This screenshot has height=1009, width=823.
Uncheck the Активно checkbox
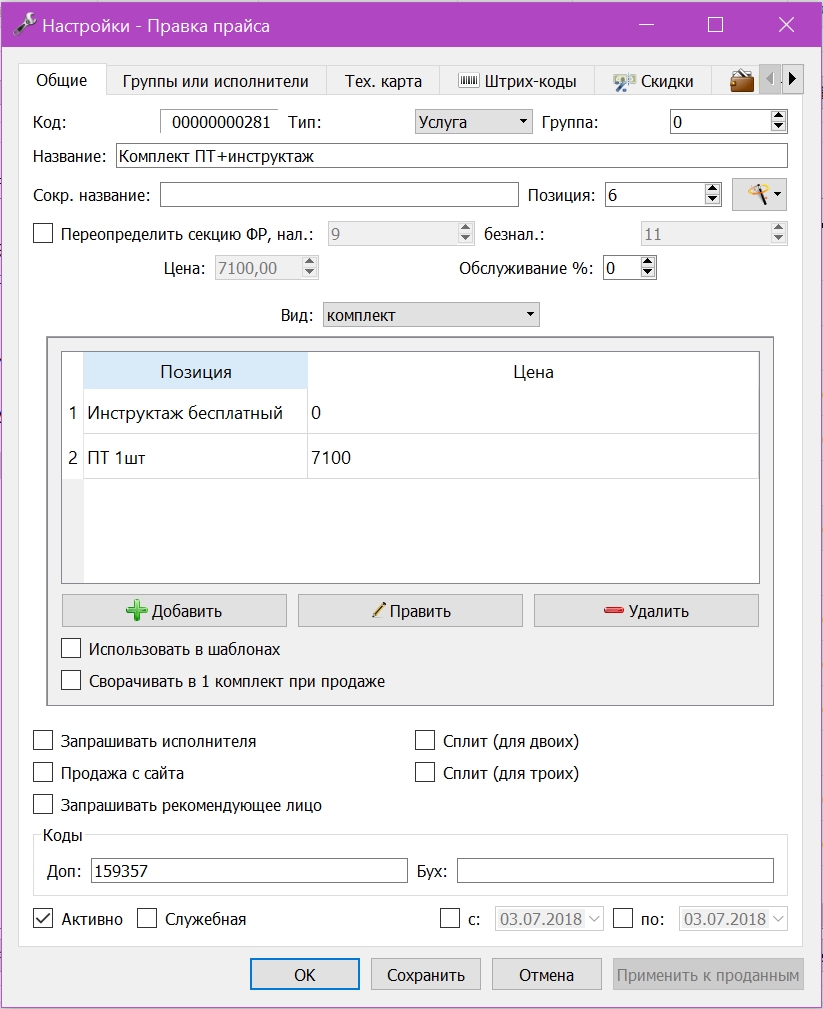(x=43, y=918)
